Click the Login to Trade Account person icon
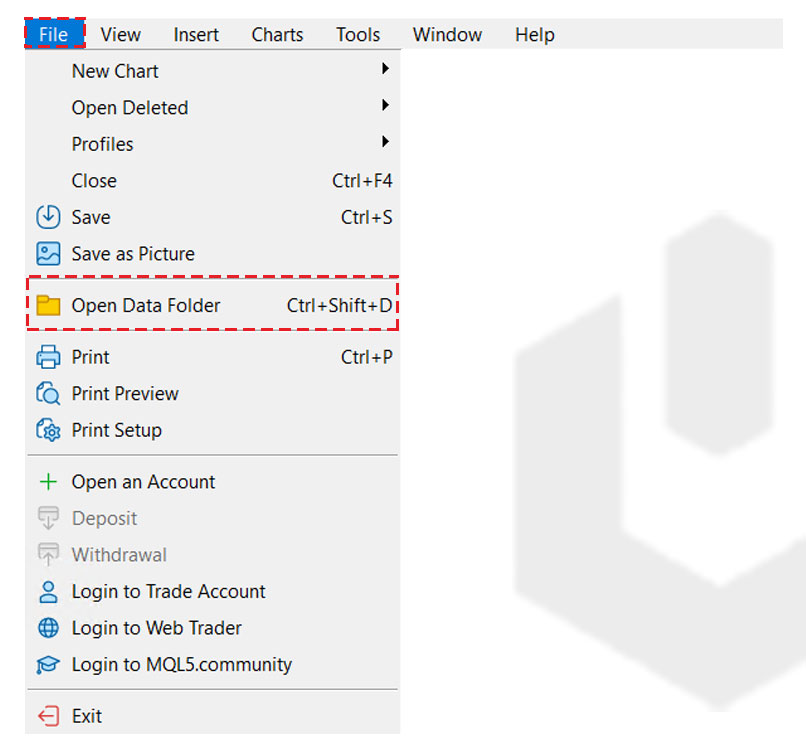Image resolution: width=806 pixels, height=750 pixels. point(48,591)
